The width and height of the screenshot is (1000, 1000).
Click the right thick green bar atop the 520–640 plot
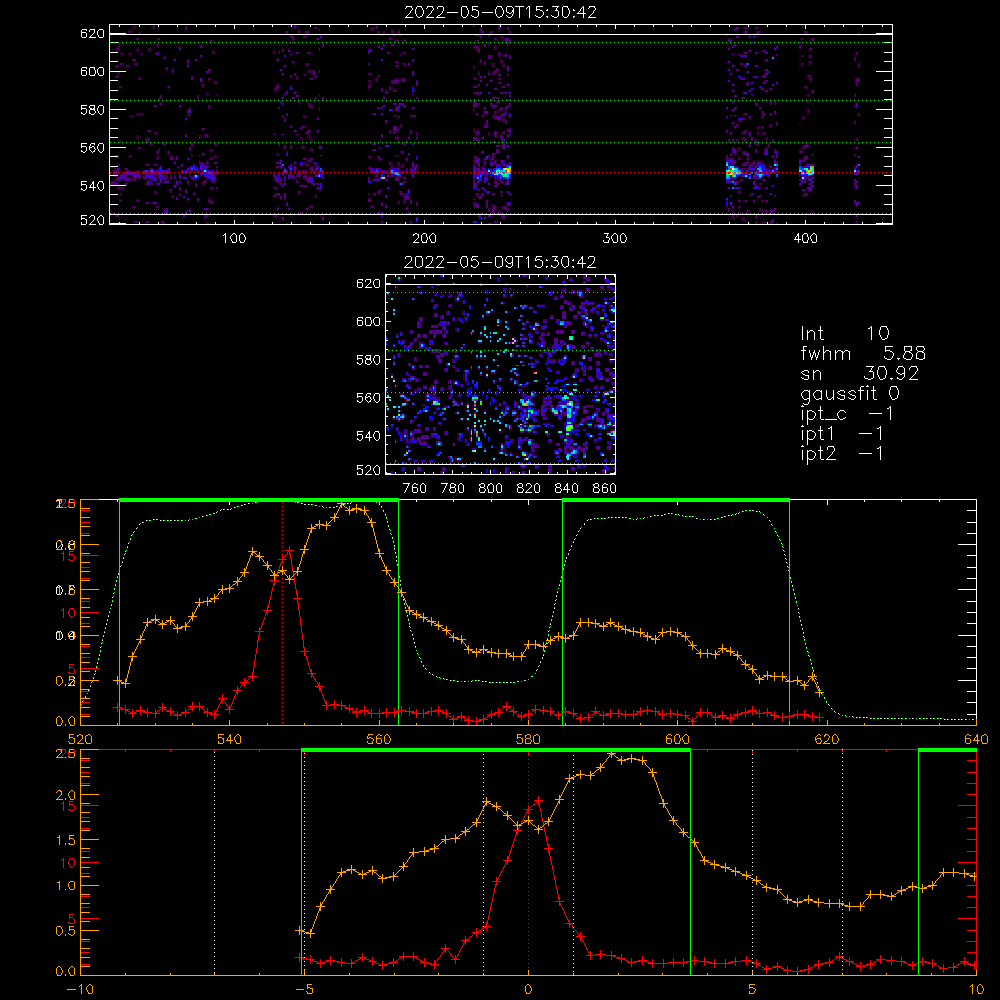676,500
